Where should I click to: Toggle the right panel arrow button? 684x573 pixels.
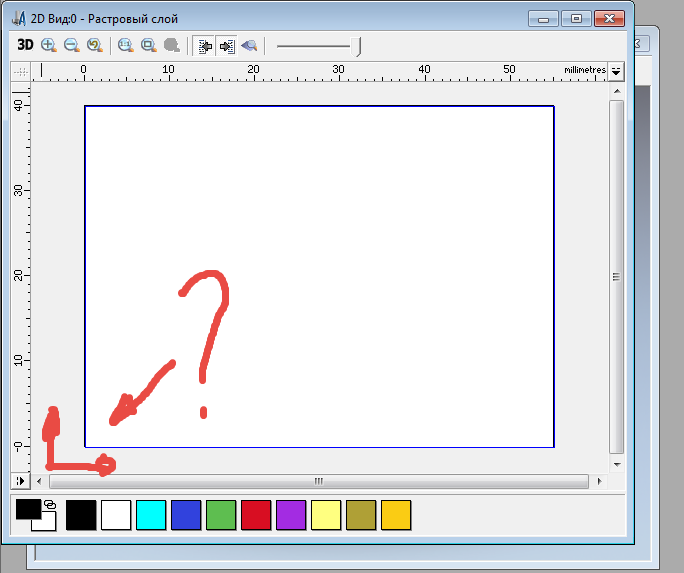point(227,45)
